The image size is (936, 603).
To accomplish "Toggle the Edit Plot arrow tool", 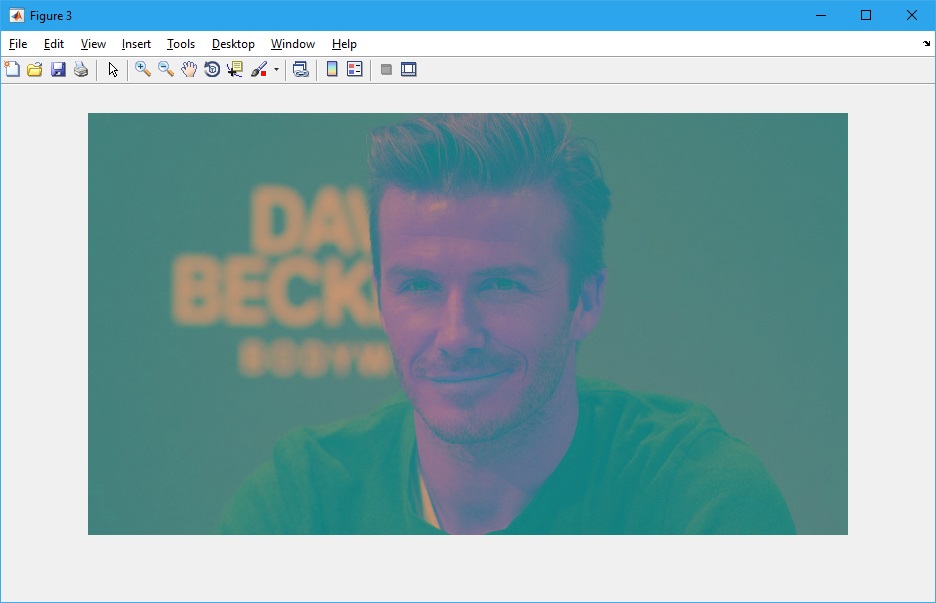I will 113,70.
